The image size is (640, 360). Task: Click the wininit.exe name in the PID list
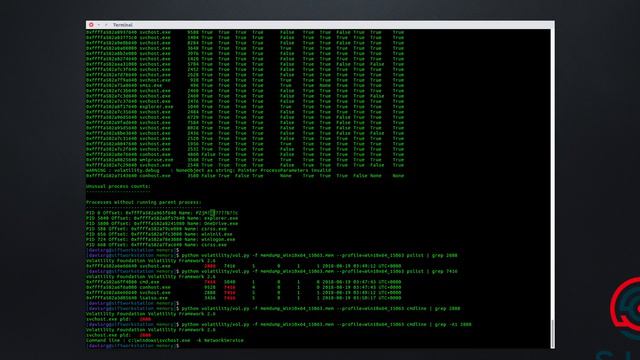[x=216, y=234]
